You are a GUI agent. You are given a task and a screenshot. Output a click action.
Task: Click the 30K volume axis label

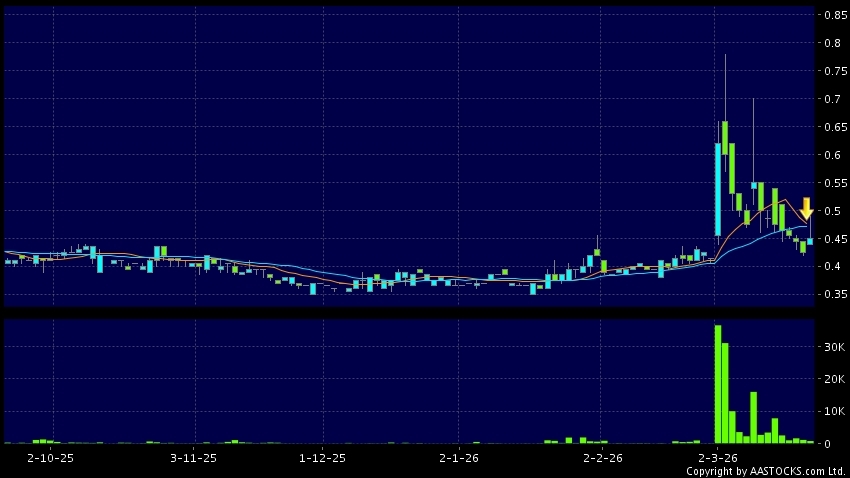pos(834,347)
